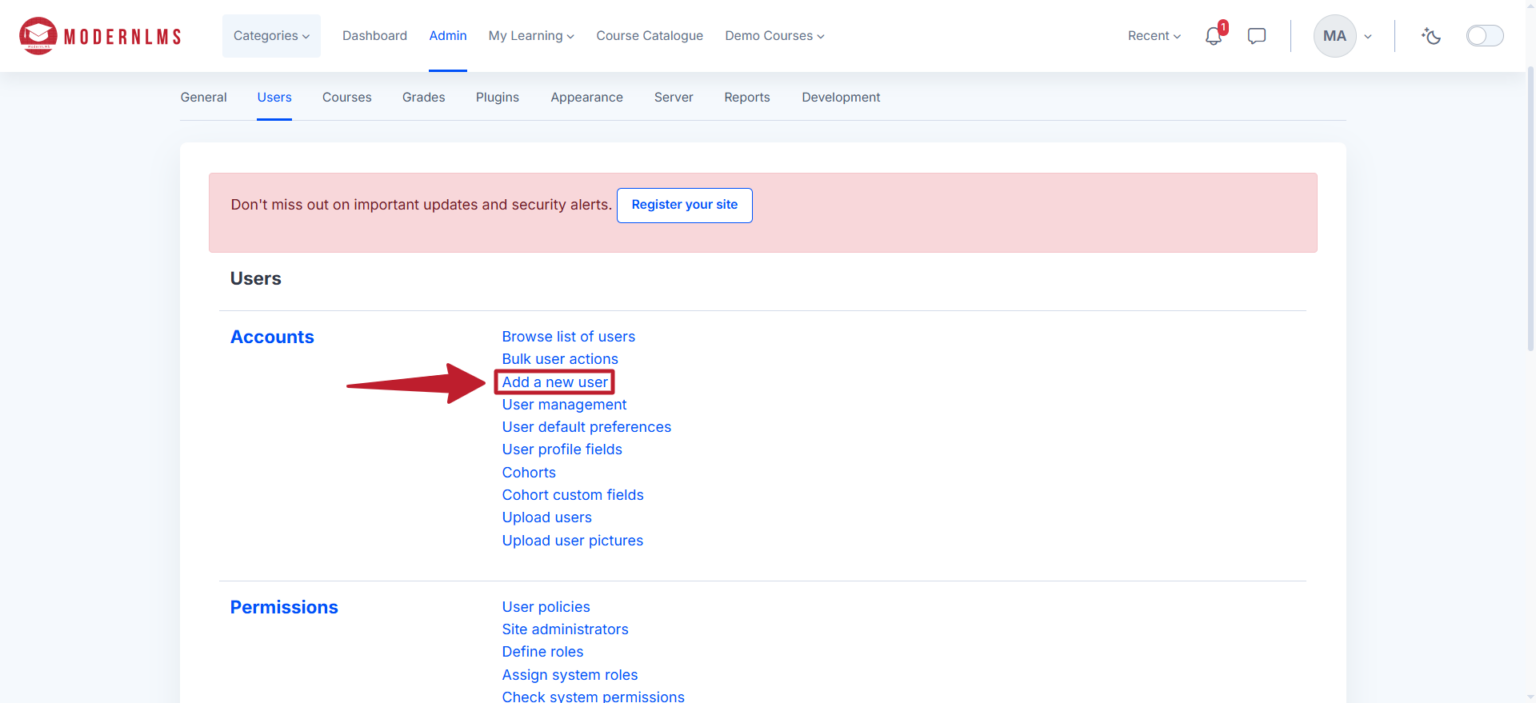Open the notifications bell icon

1213,36
